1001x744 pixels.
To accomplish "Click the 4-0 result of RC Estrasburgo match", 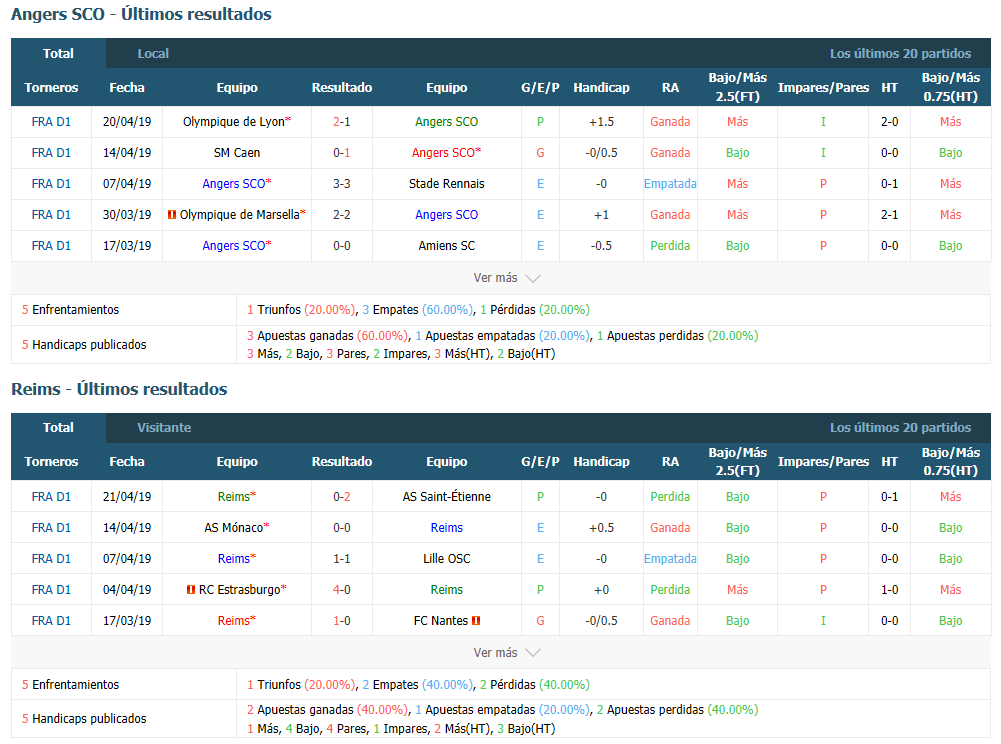I will click(342, 589).
